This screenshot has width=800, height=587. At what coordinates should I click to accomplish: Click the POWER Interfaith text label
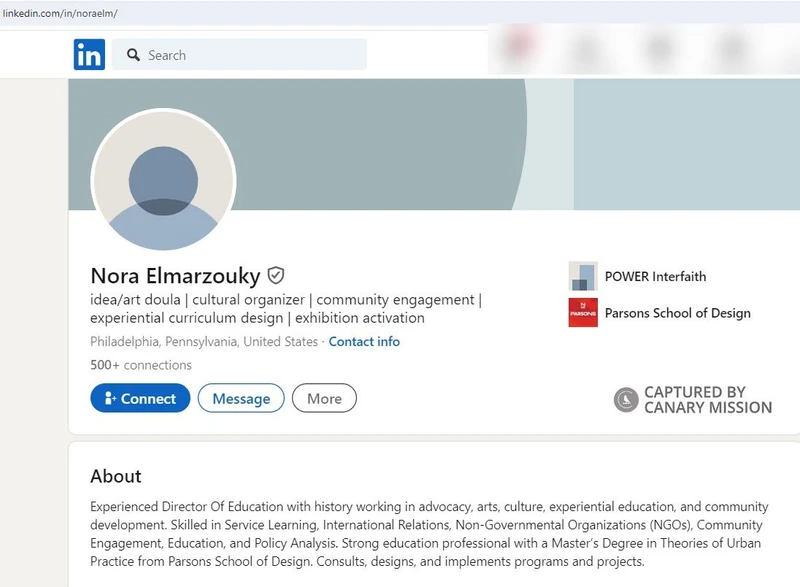[655, 276]
